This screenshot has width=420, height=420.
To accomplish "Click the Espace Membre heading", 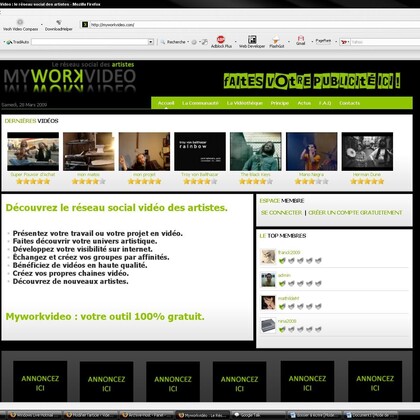I will [282, 201].
